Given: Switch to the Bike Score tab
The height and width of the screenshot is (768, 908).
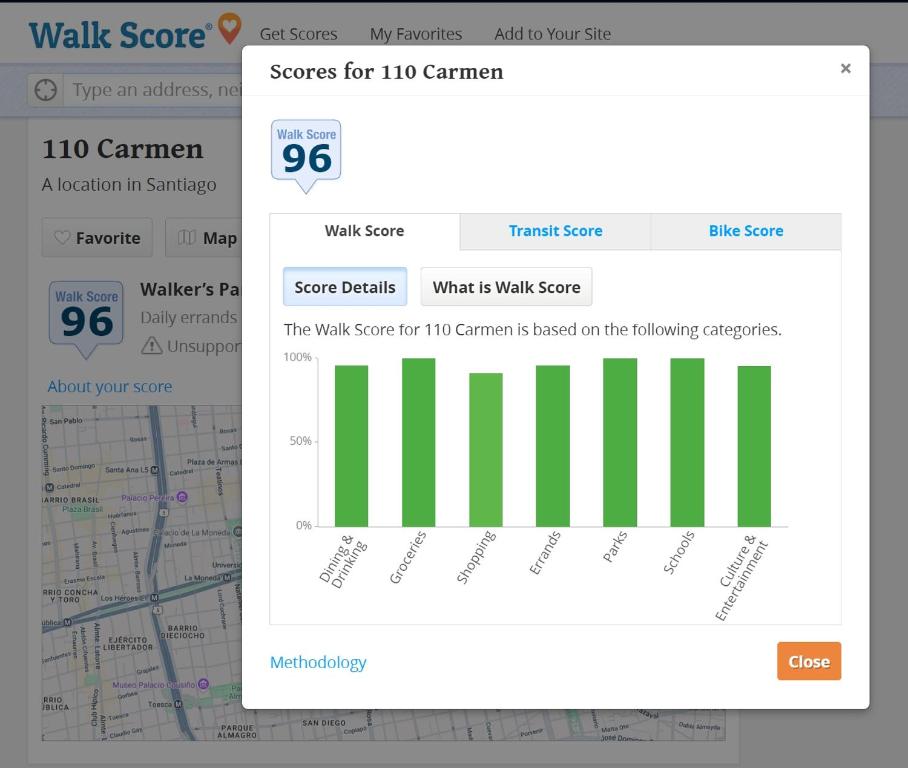Looking at the screenshot, I should [x=745, y=231].
